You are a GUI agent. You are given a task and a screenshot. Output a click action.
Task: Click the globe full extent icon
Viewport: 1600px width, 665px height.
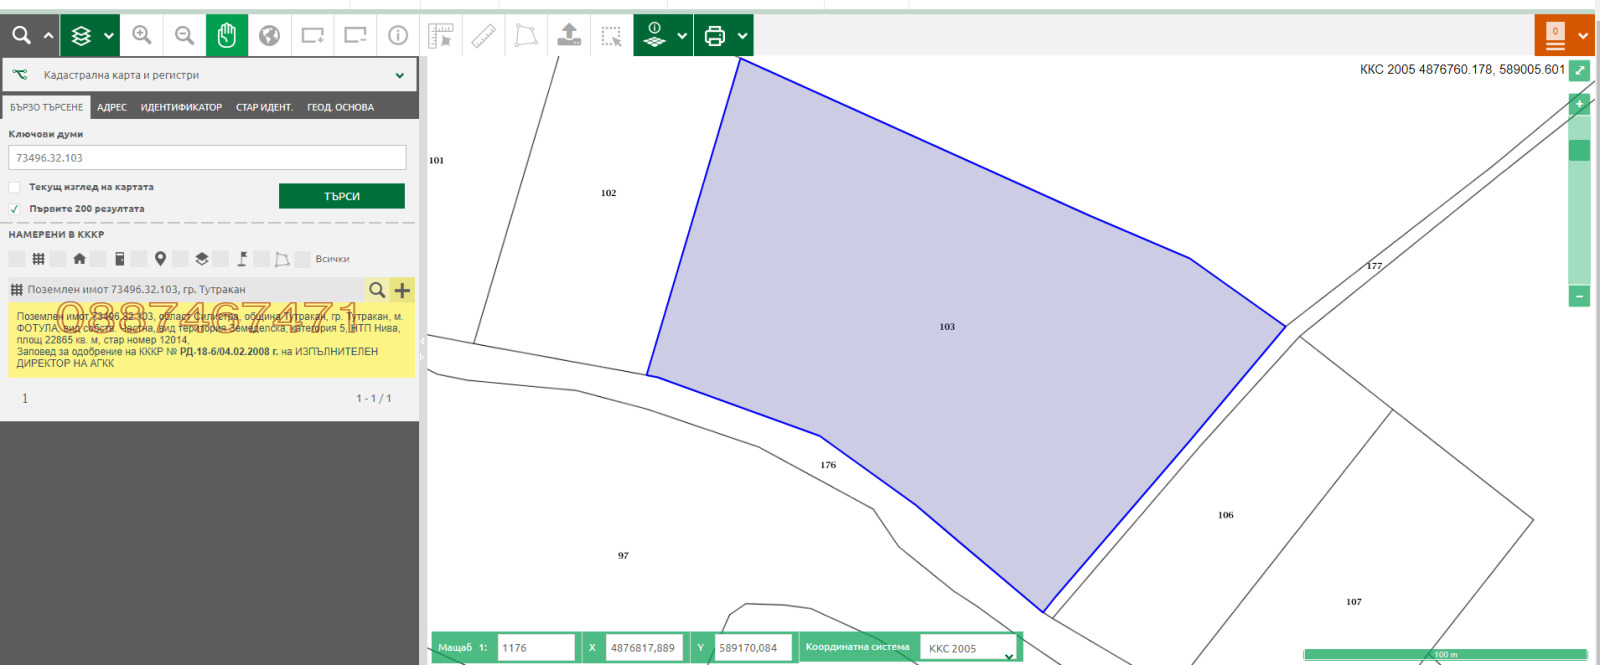269,36
